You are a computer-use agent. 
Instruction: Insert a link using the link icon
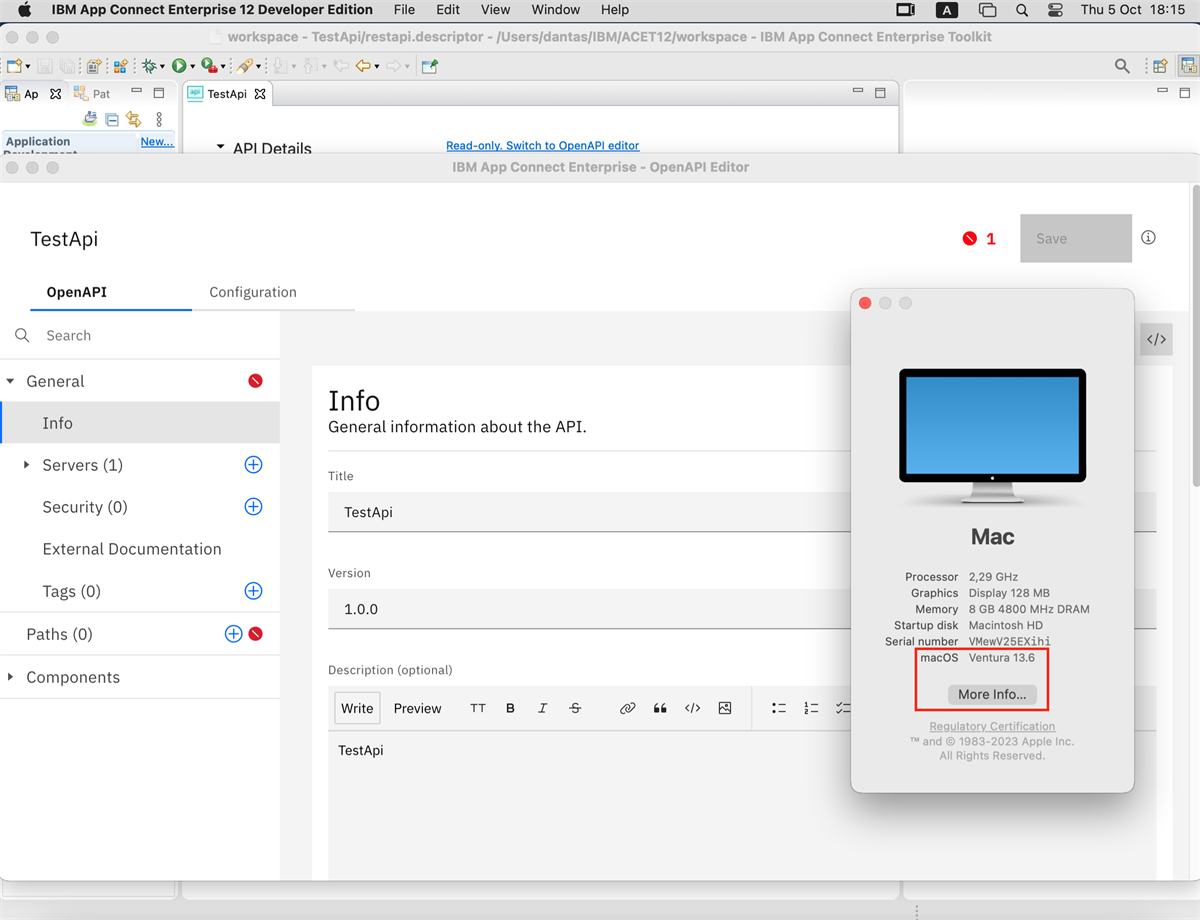click(628, 708)
